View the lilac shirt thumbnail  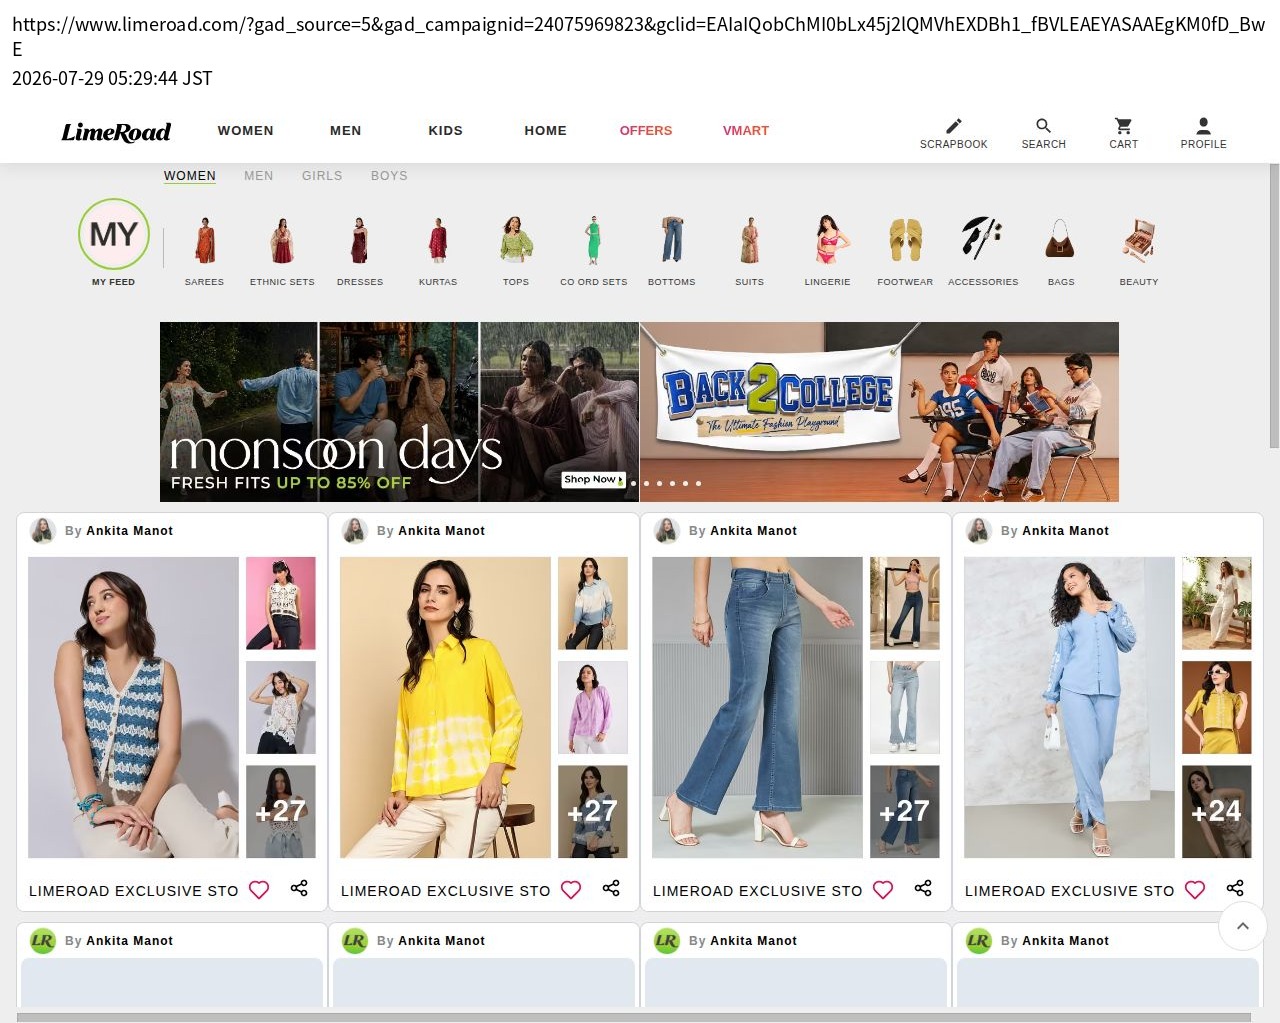tap(593, 708)
